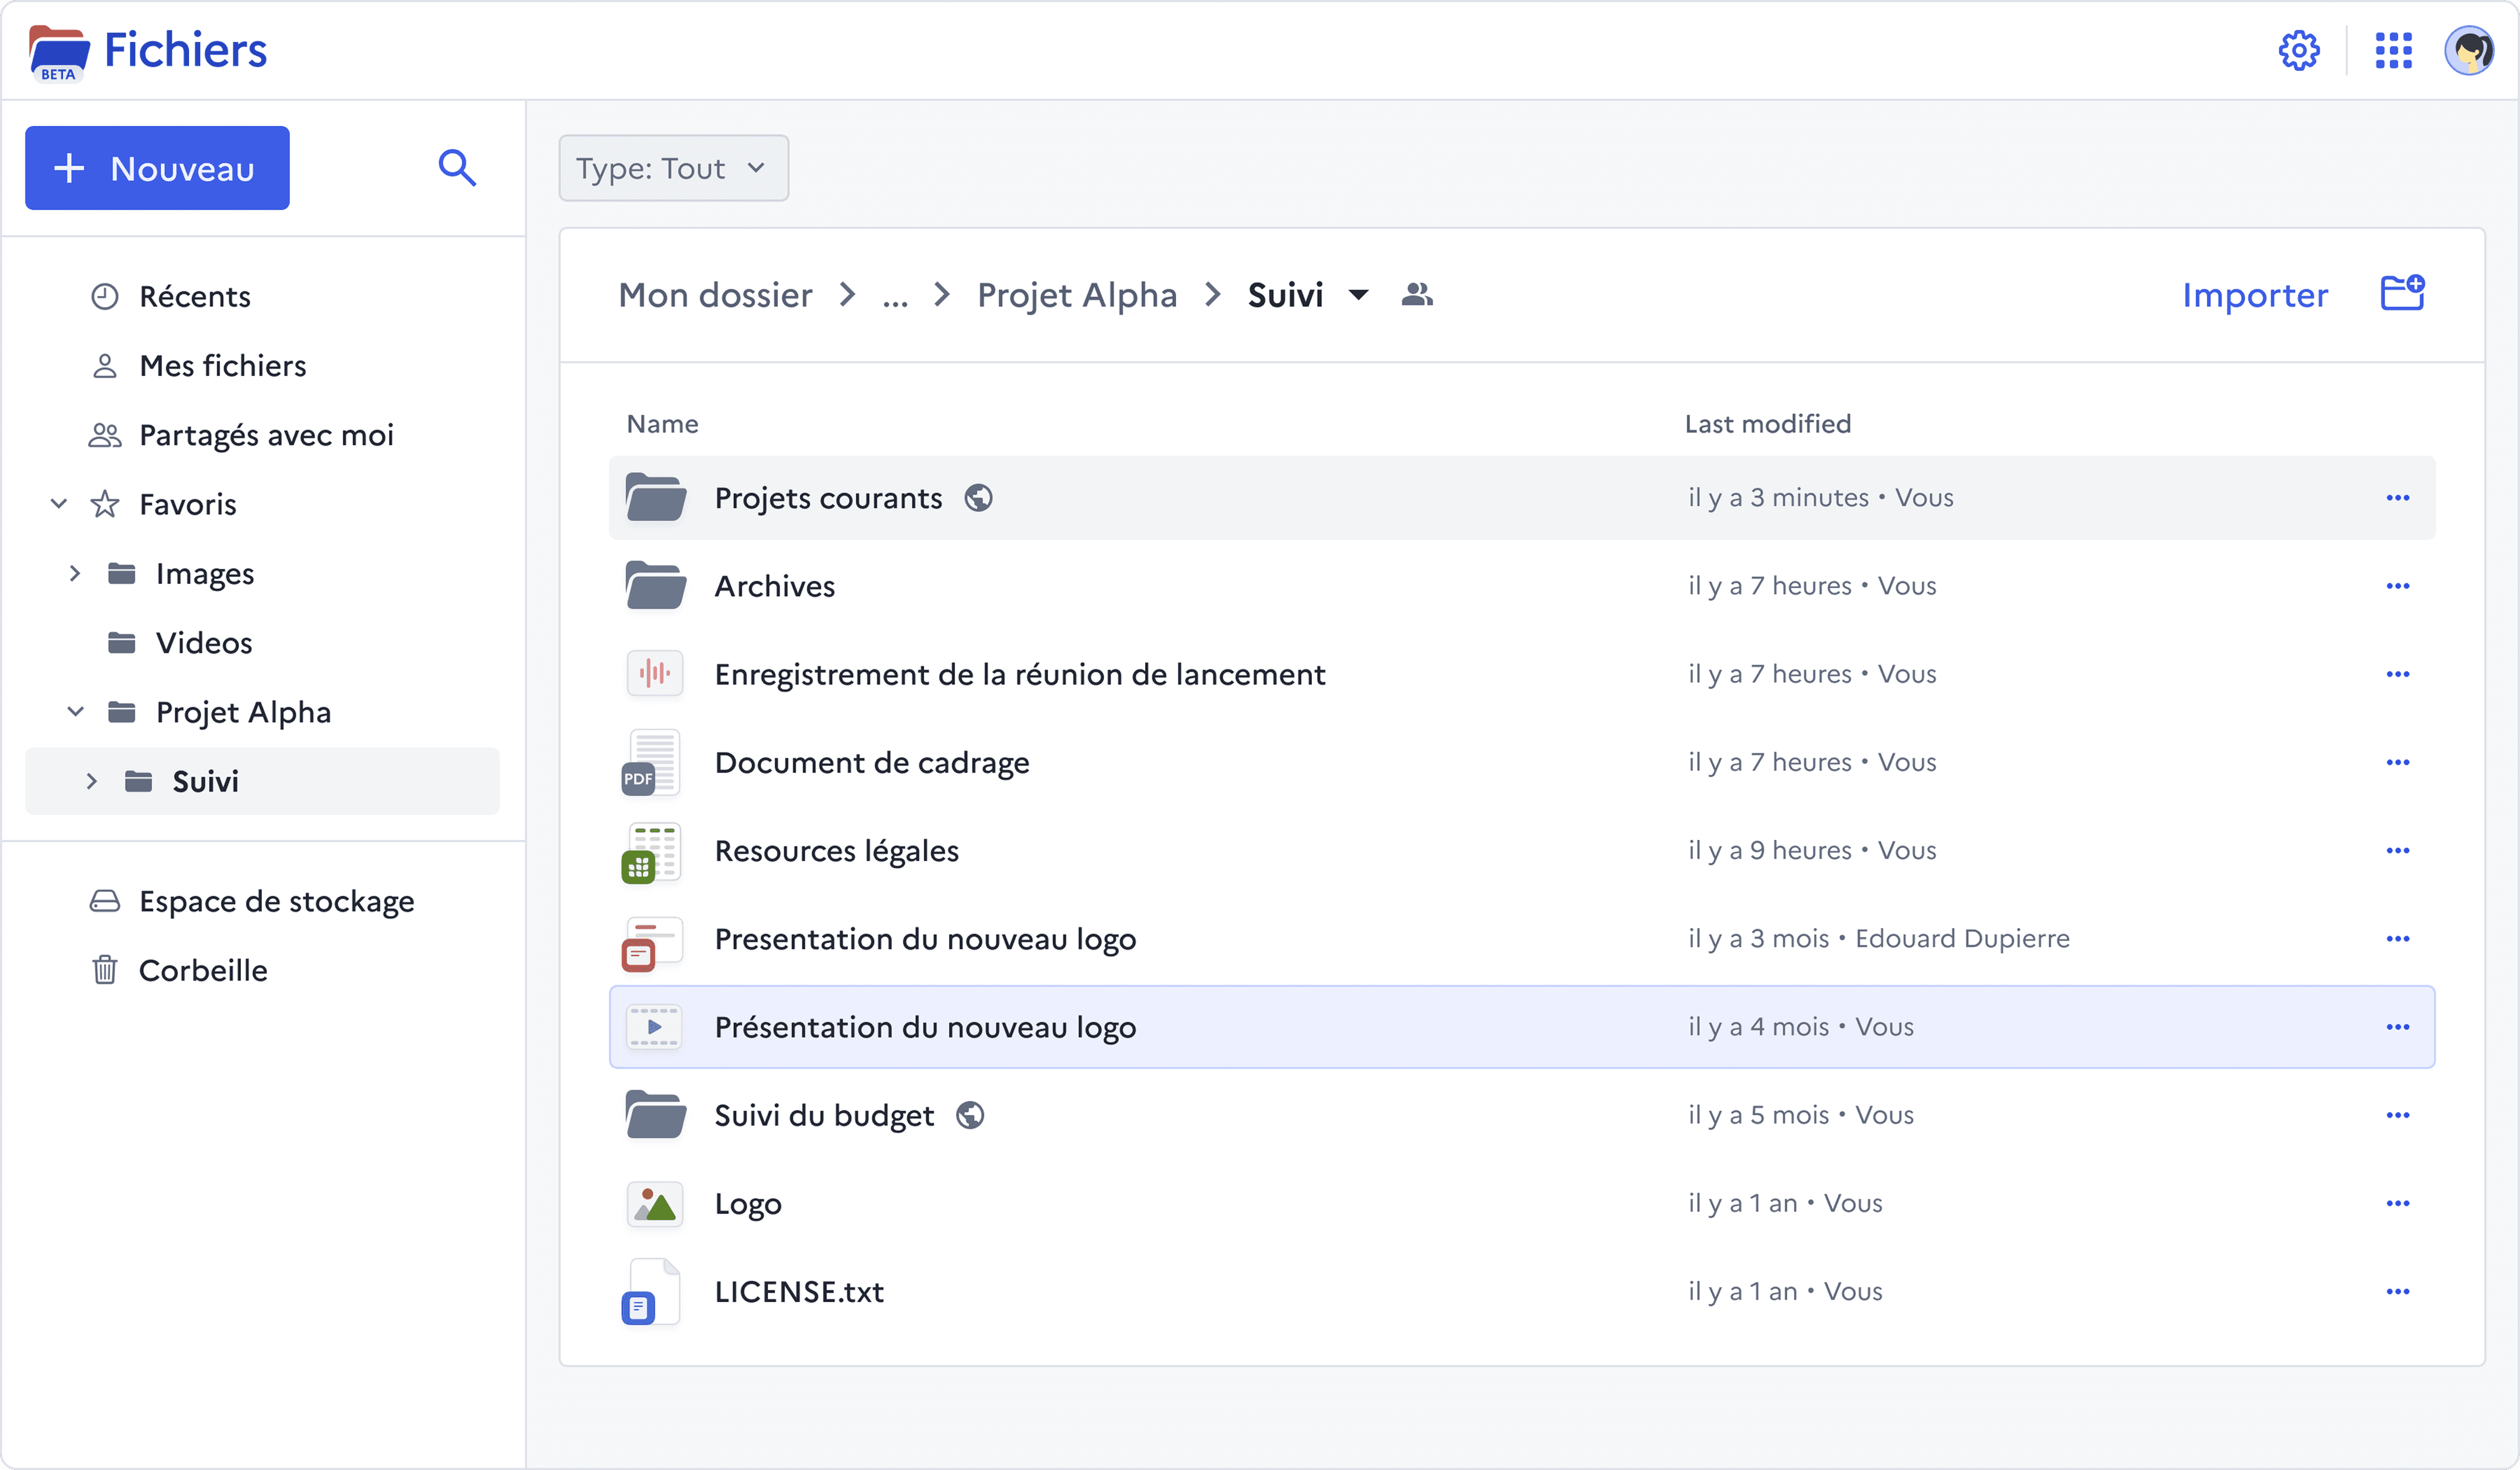Image resolution: width=2520 pixels, height=1470 pixels.
Task: Click the Importer link
Action: pyautogui.click(x=2254, y=295)
